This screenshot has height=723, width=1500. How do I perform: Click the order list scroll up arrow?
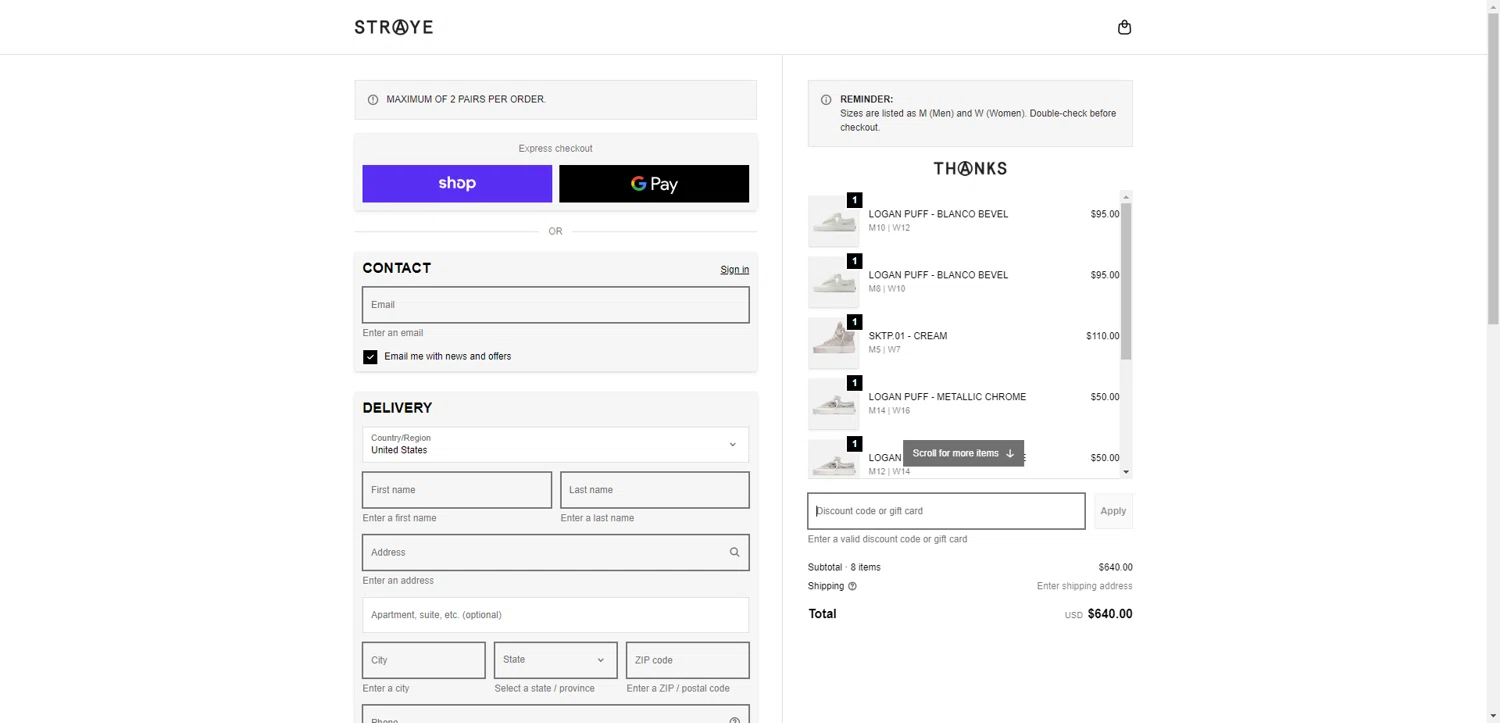tap(1126, 197)
